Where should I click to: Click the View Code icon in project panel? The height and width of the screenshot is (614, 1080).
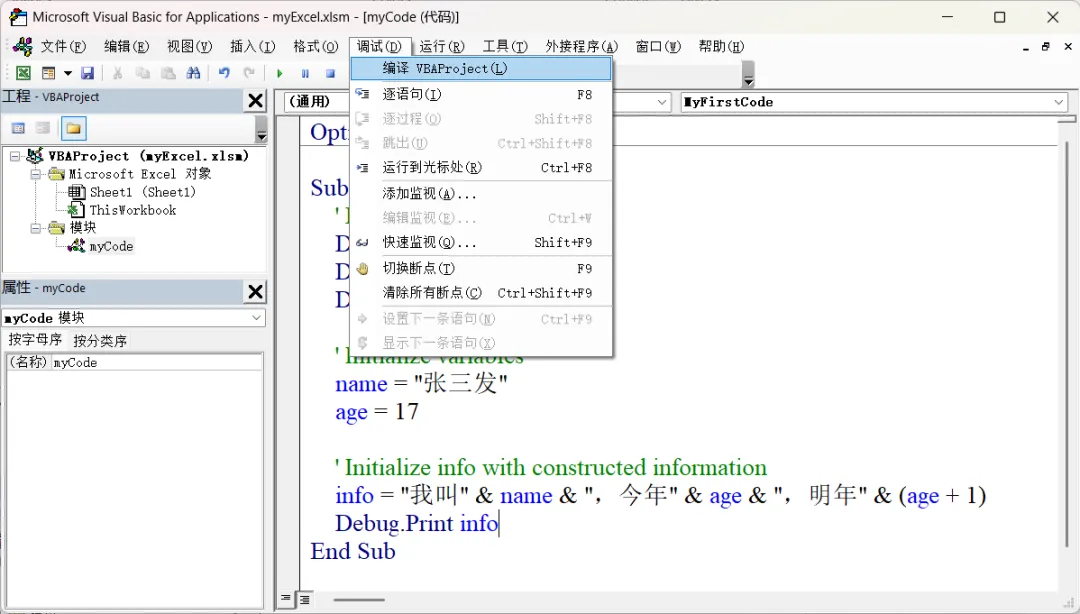pyautogui.click(x=19, y=128)
